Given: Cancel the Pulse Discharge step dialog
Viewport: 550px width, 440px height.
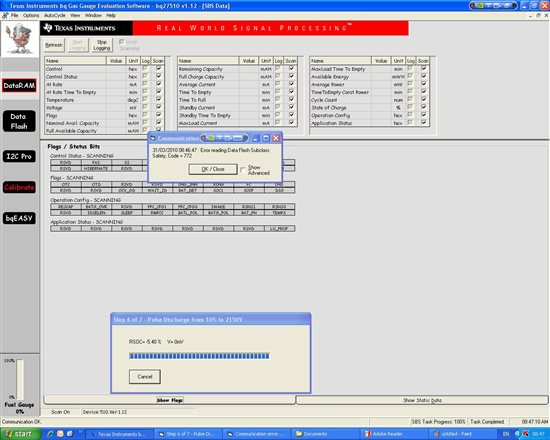Looking at the screenshot, I should (x=145, y=376).
